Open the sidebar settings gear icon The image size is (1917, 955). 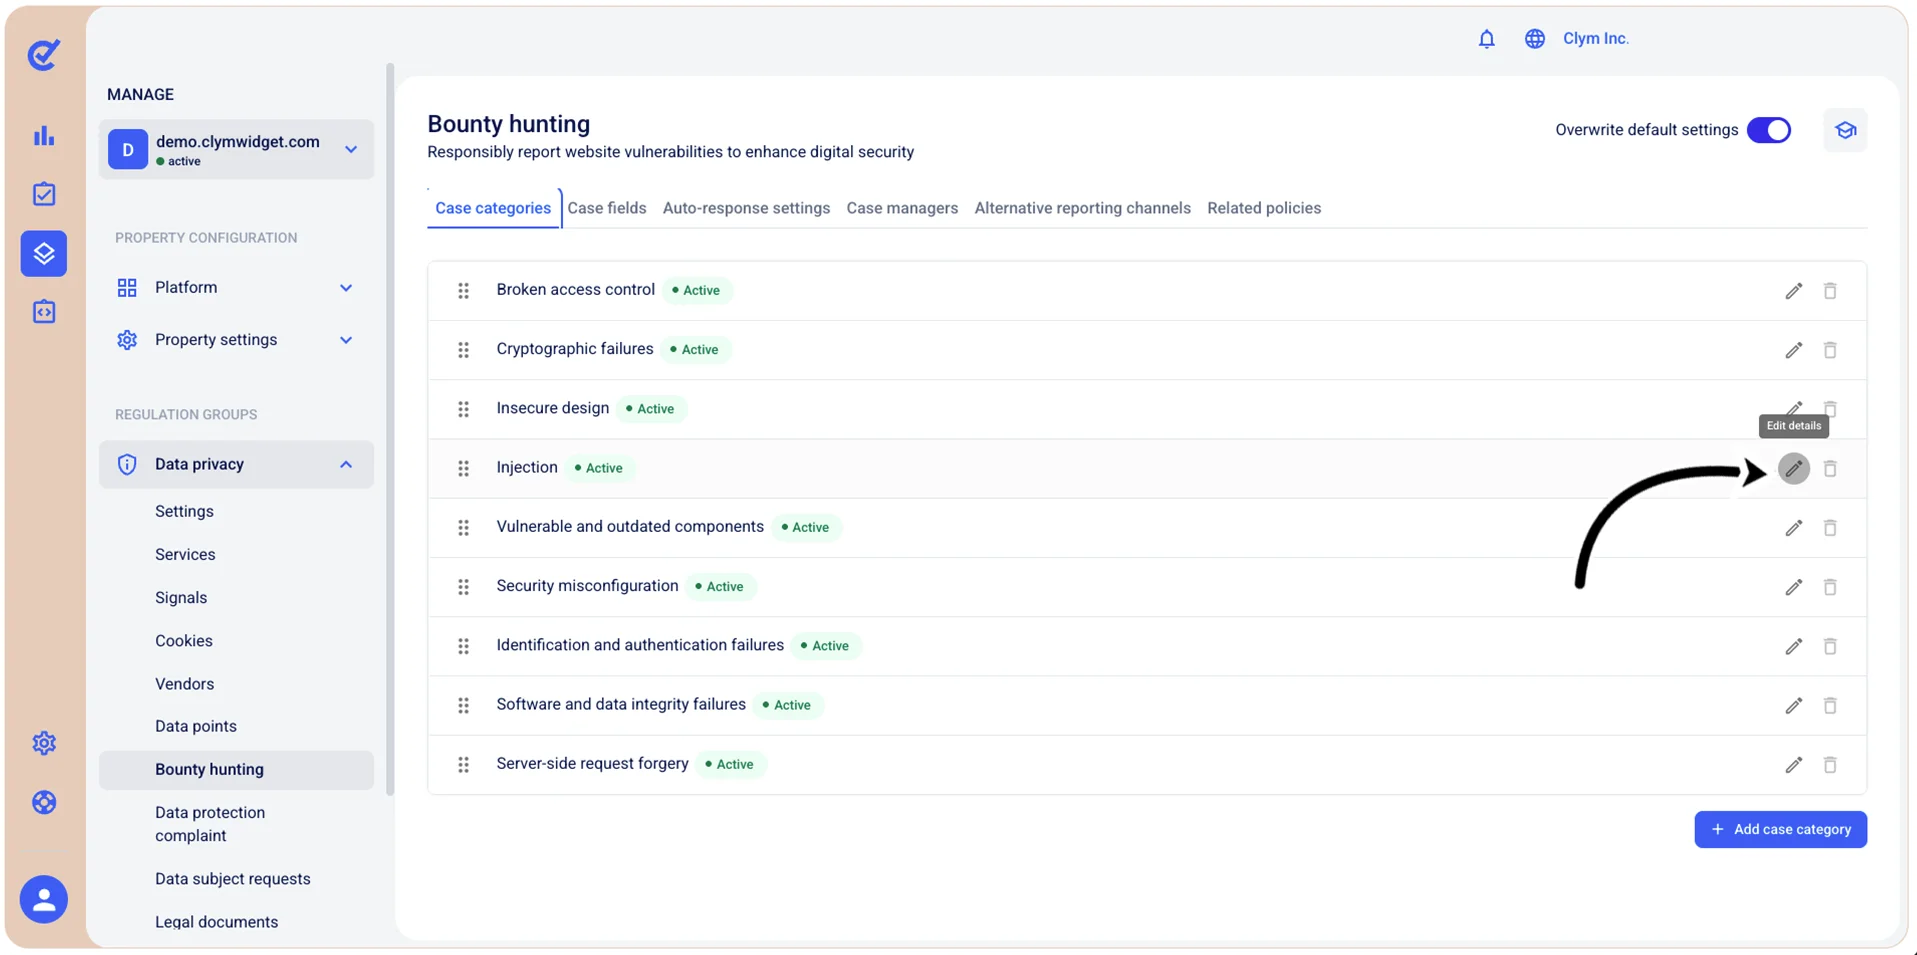pyautogui.click(x=44, y=743)
